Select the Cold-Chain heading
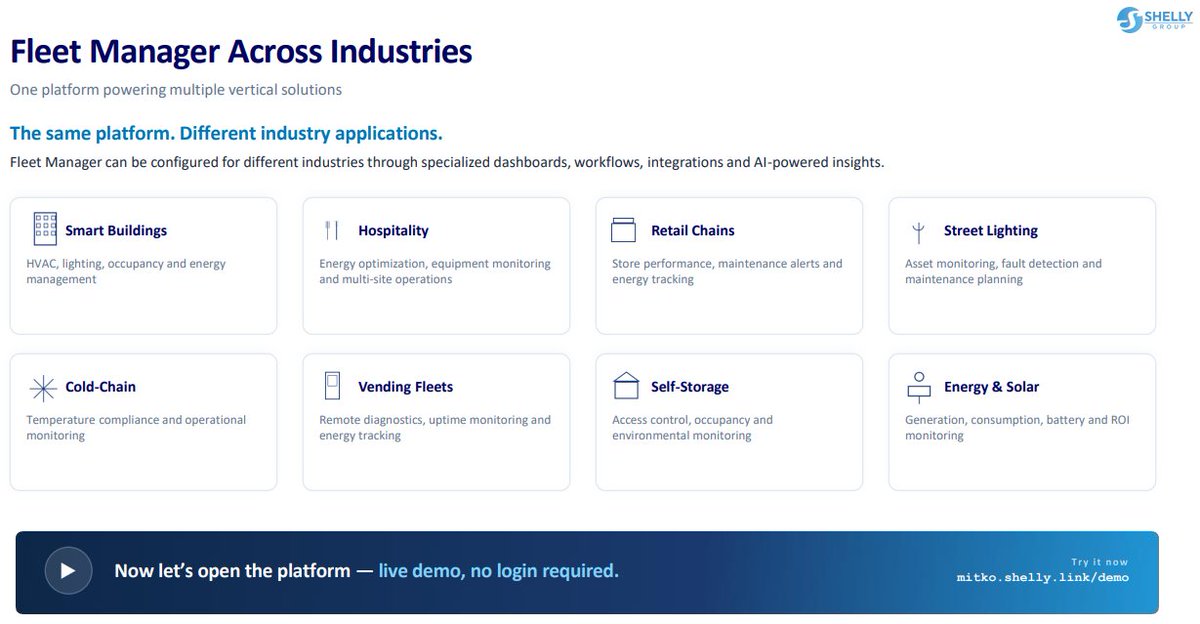This screenshot has width=1200, height=624. click(101, 387)
